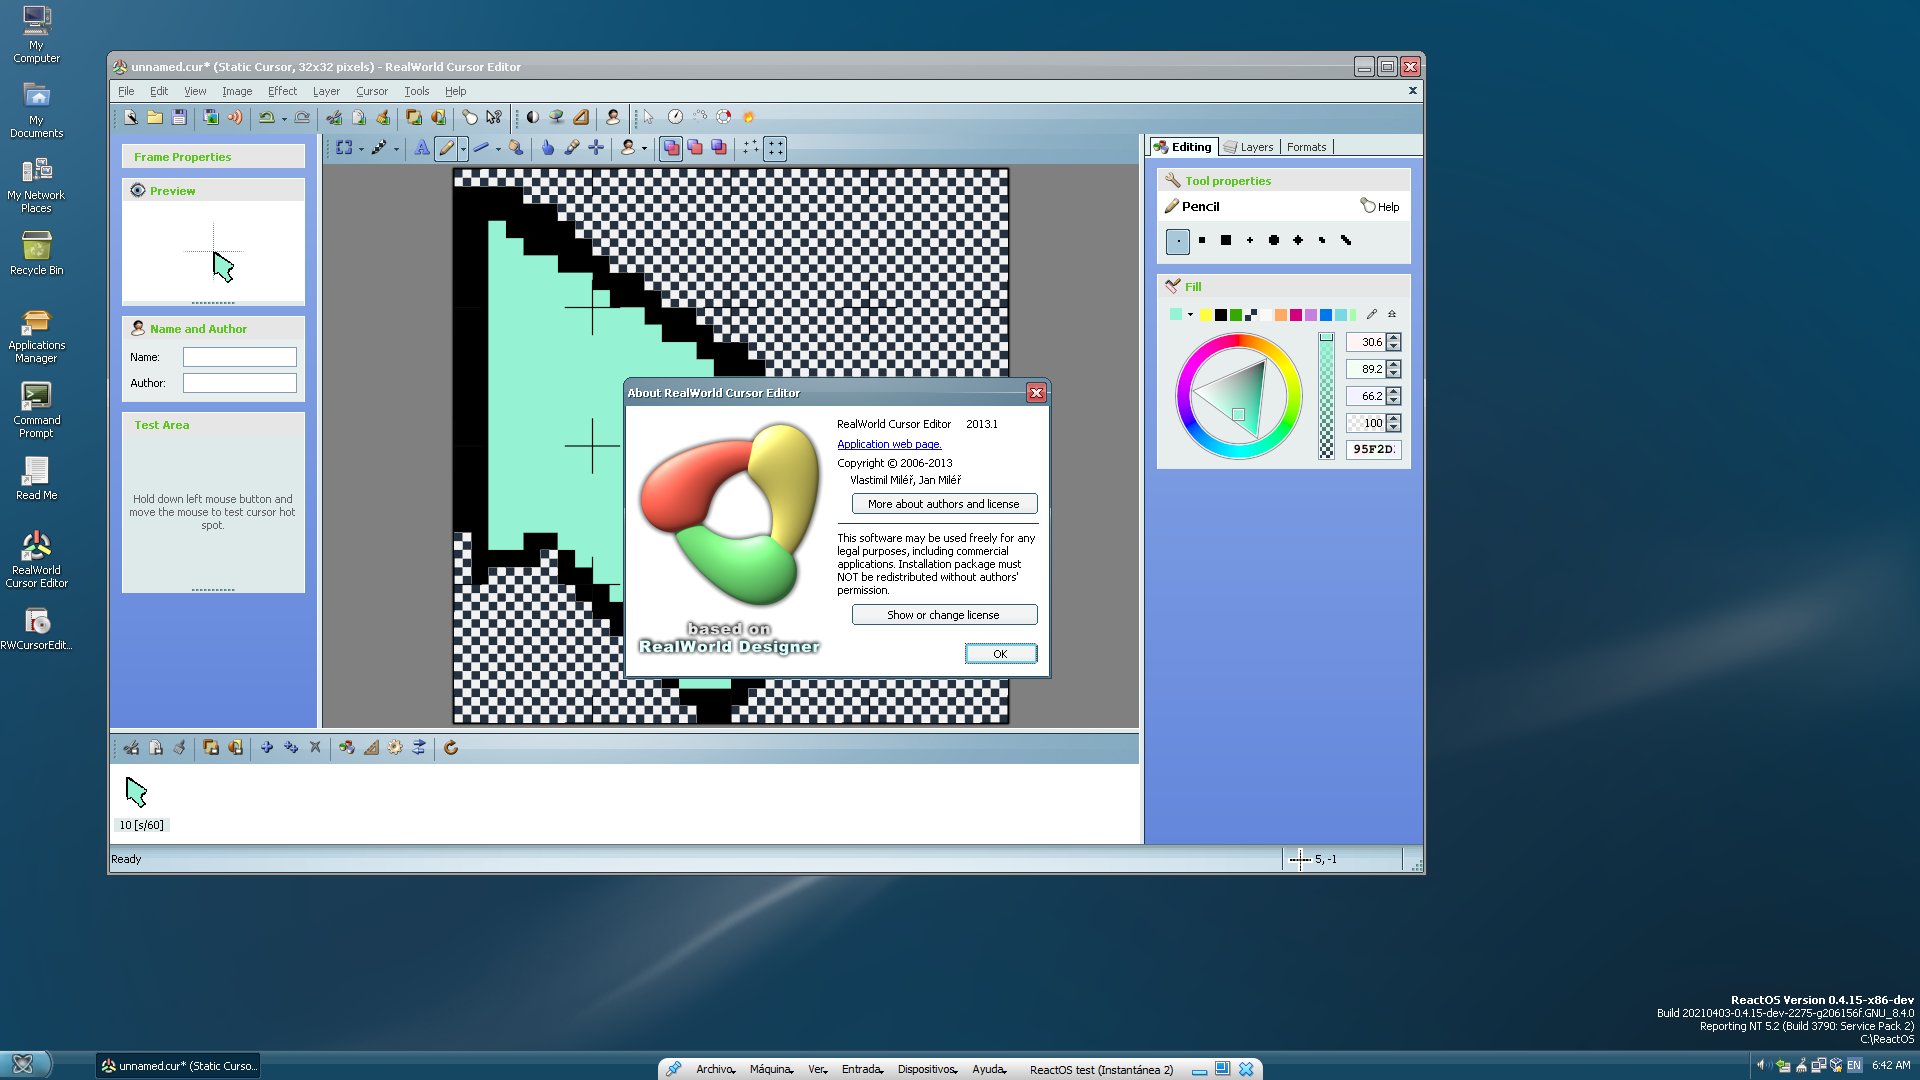Select the round circle pencil tip
Viewport: 1920px width, 1080px height.
[x=1274, y=241]
